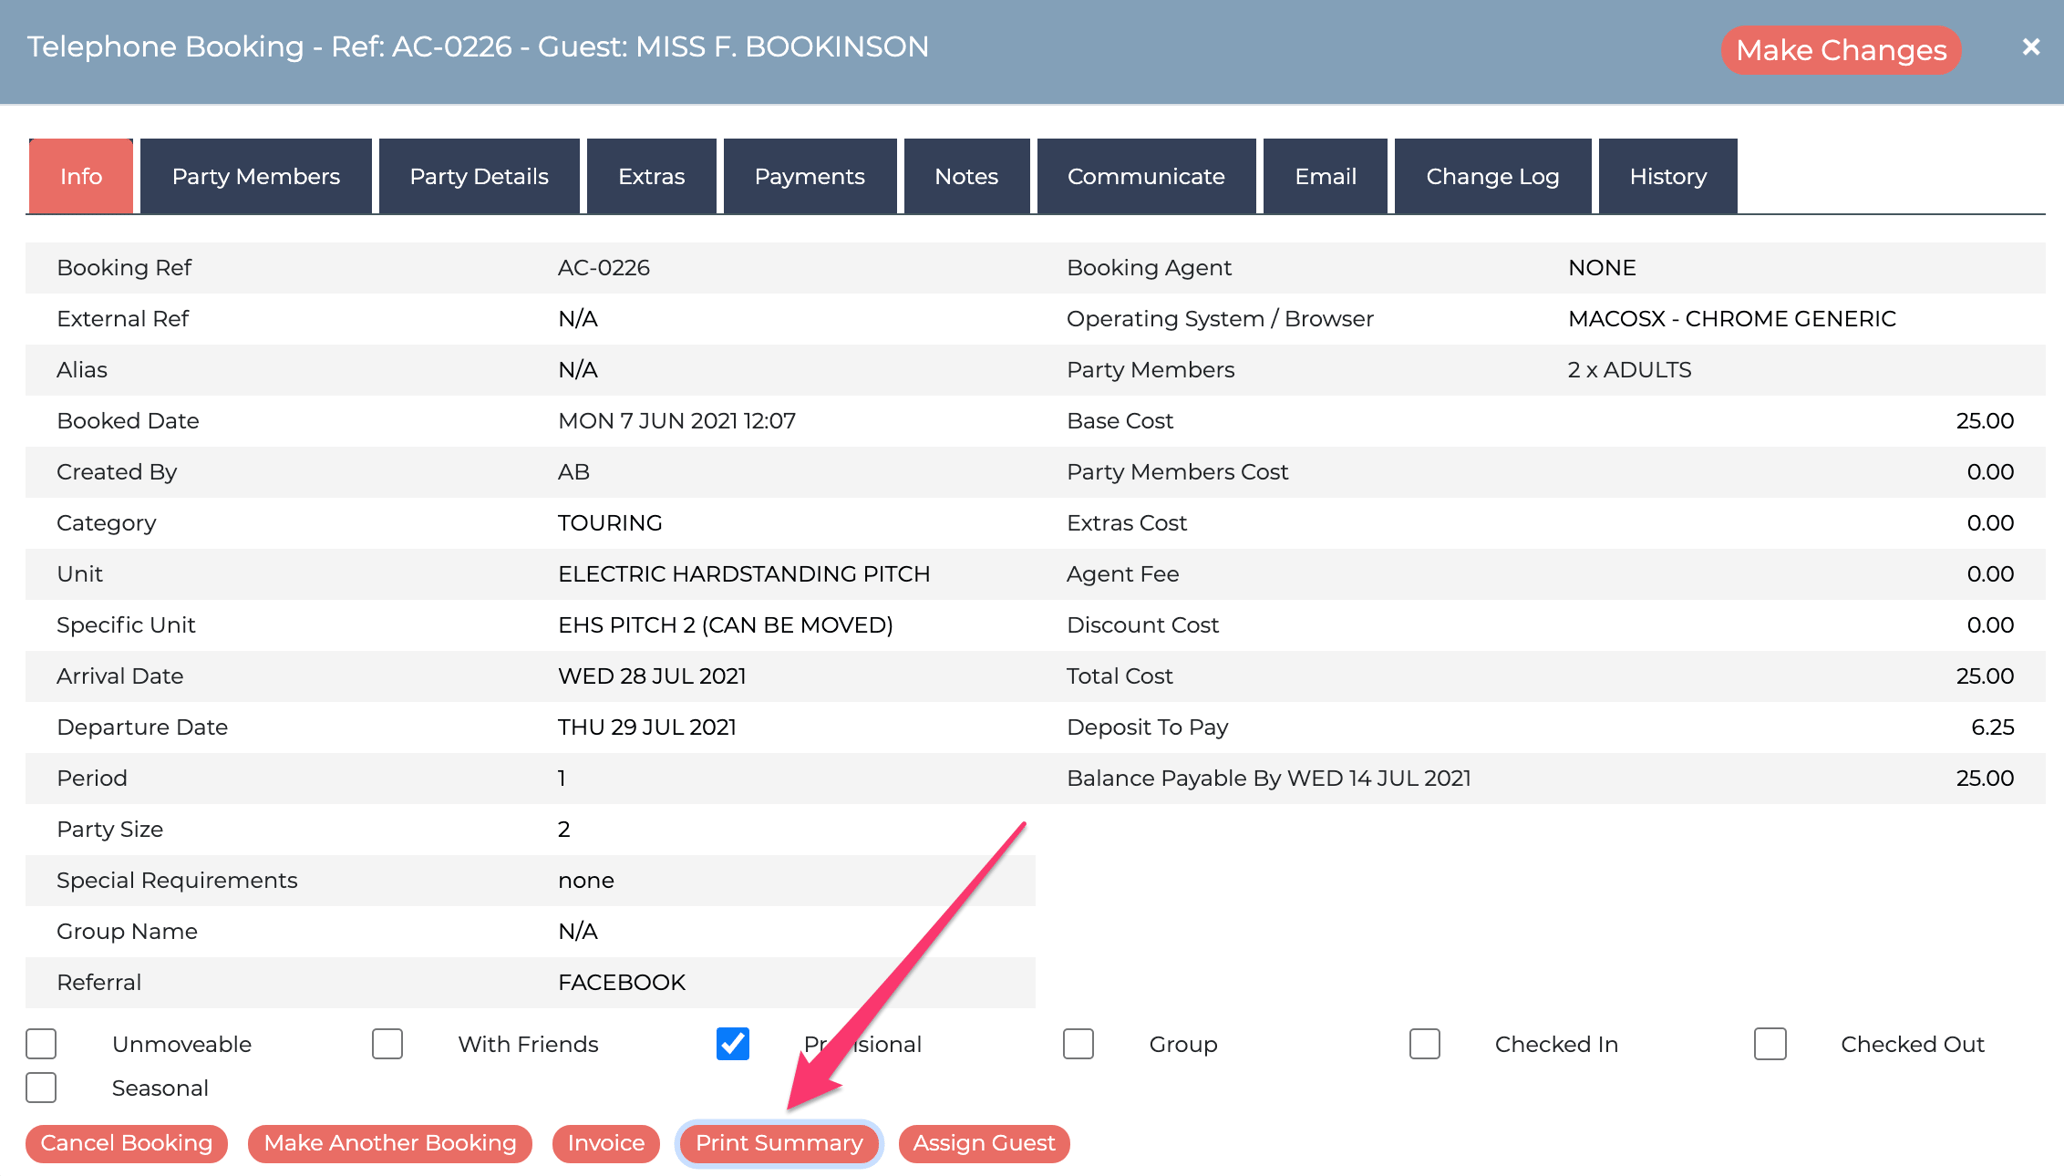Click Make Another Booking
2064x1176 pixels.
390,1143
